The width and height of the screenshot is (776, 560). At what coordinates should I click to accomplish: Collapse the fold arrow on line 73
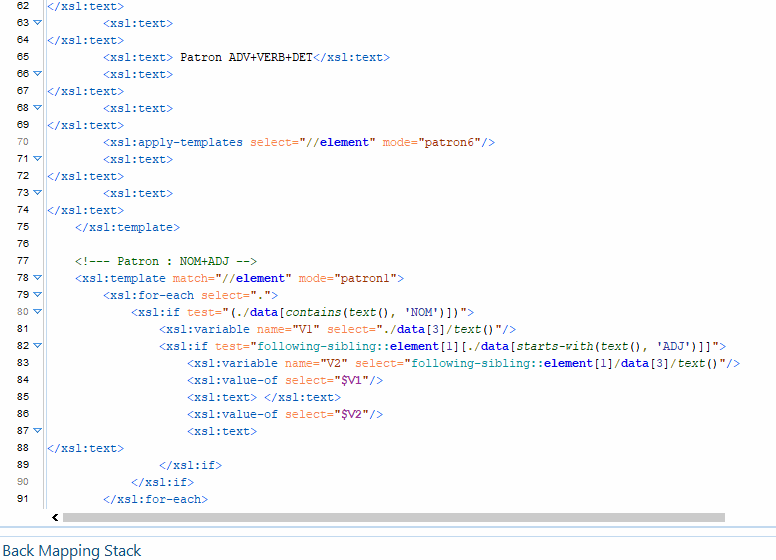pos(37,193)
